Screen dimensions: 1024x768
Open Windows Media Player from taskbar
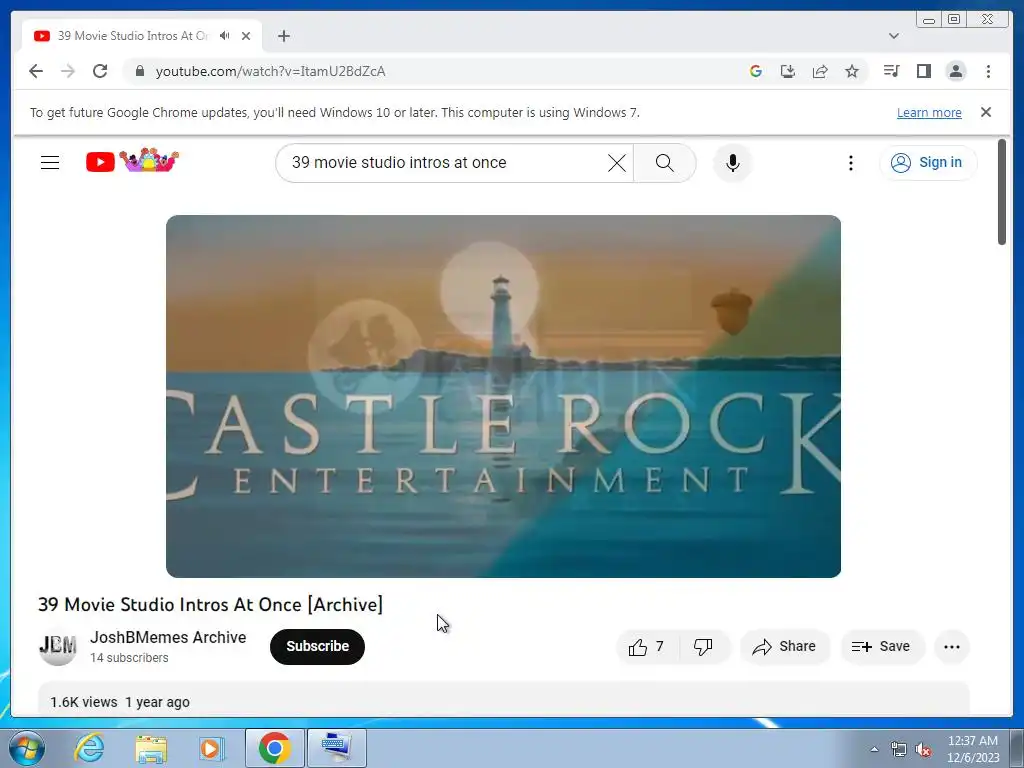click(x=211, y=748)
